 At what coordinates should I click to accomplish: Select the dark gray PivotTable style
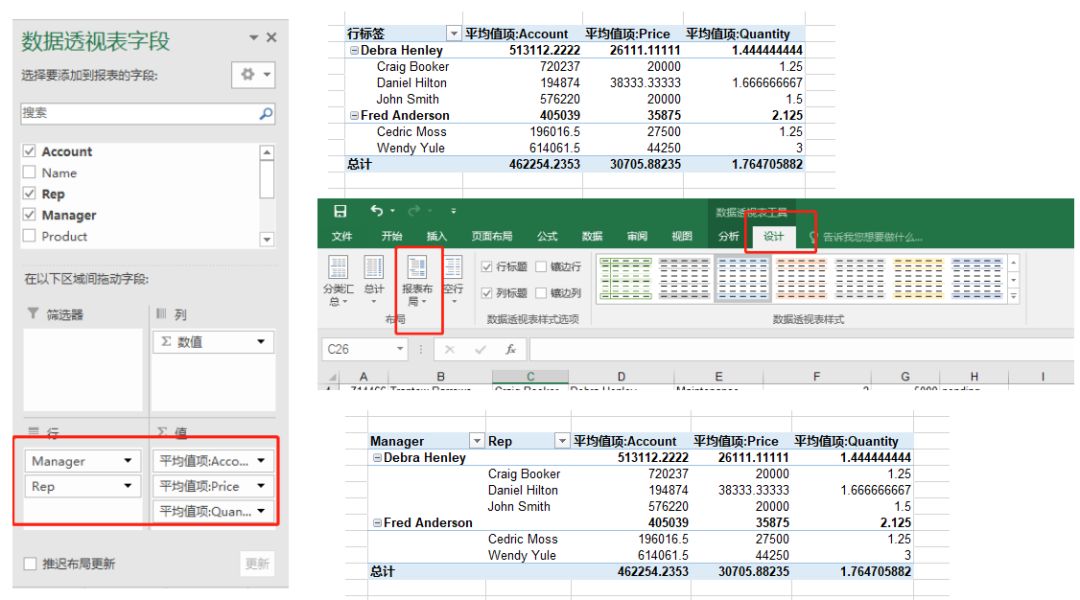tap(684, 278)
